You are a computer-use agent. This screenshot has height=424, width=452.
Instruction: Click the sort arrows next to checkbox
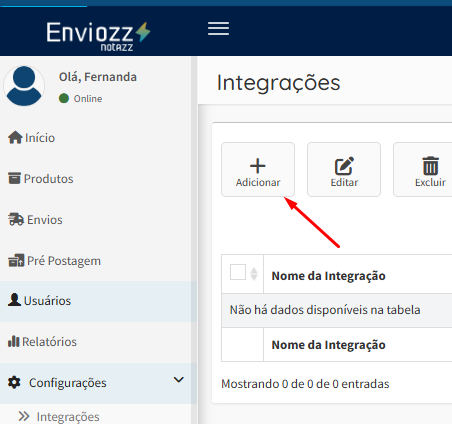pos(254,274)
